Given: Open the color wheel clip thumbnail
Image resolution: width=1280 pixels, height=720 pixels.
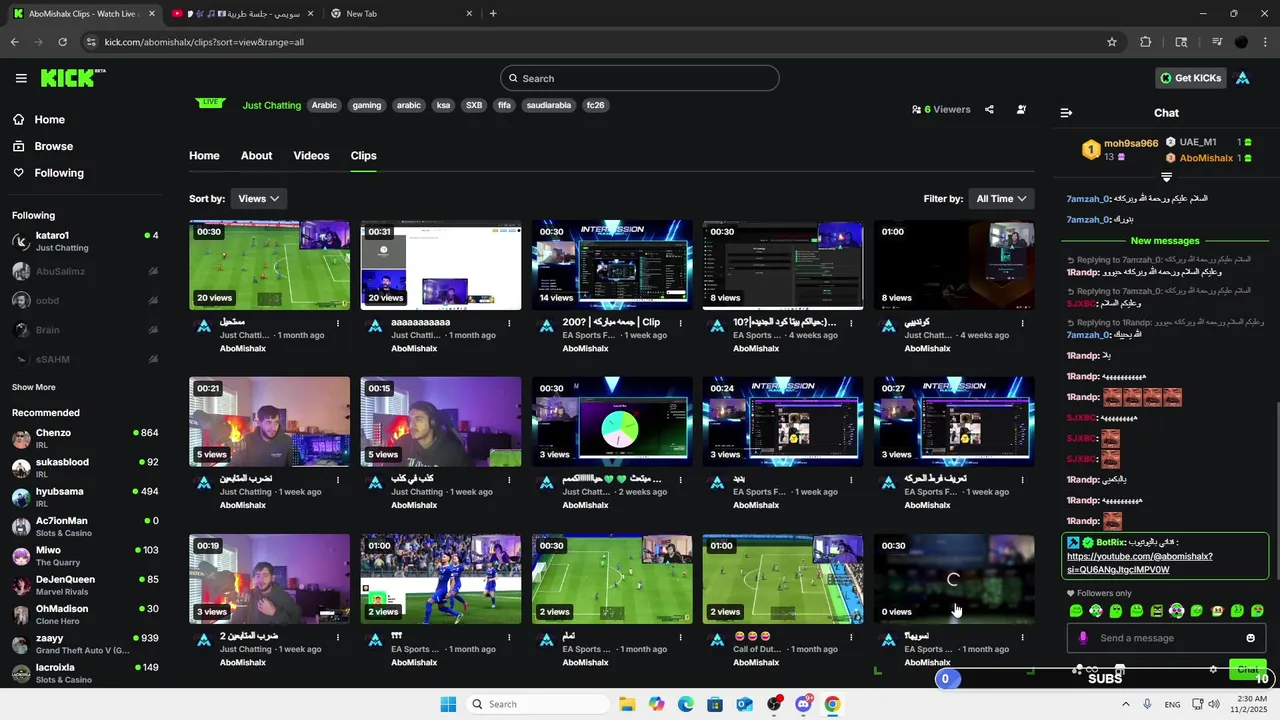Looking at the screenshot, I should coord(612,422).
